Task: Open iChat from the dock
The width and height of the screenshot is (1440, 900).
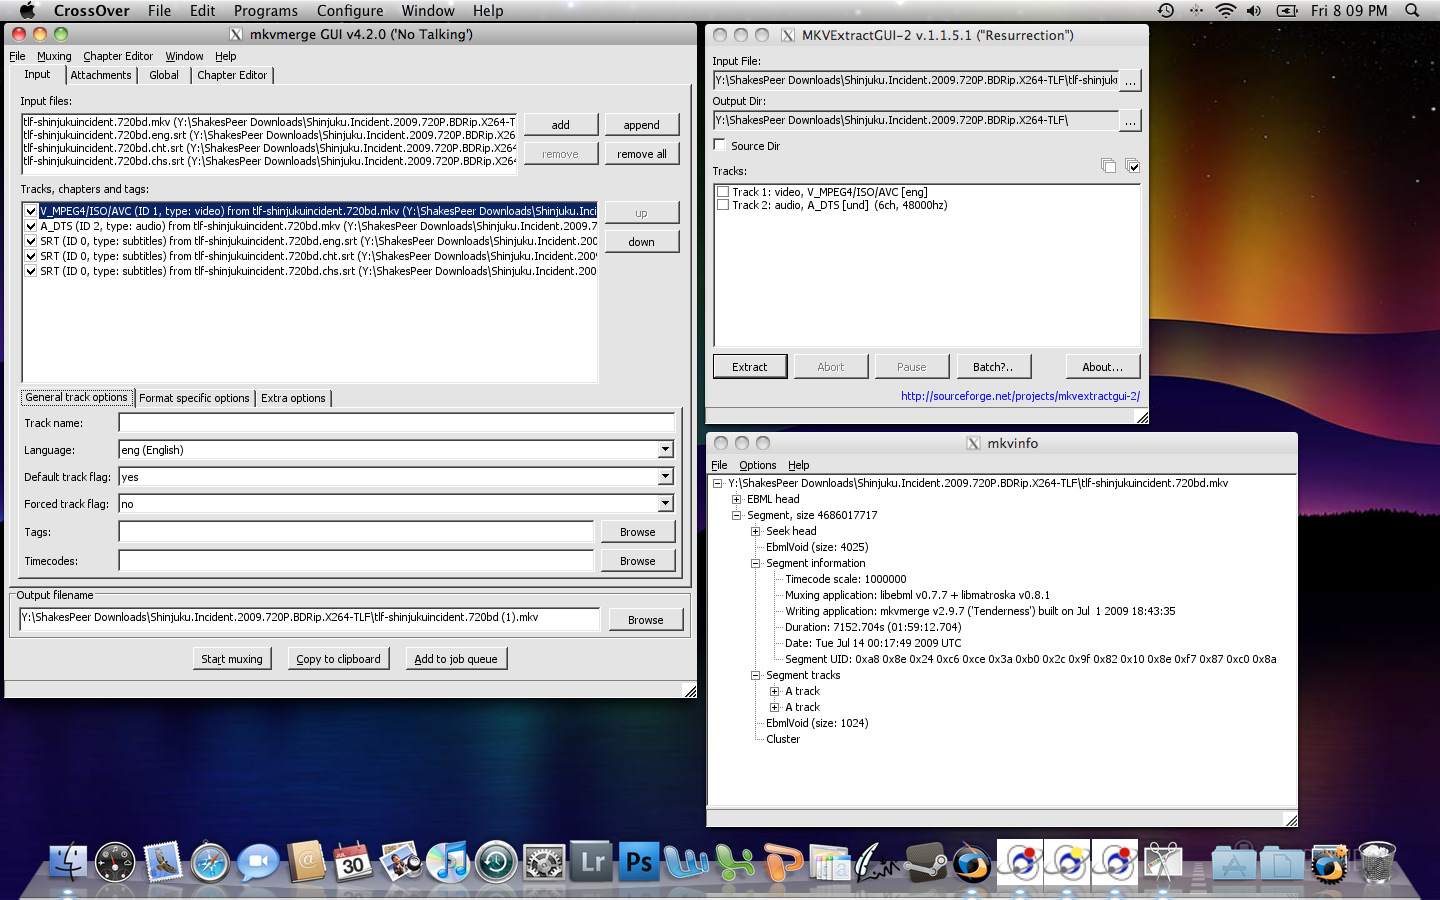Action: pos(258,862)
